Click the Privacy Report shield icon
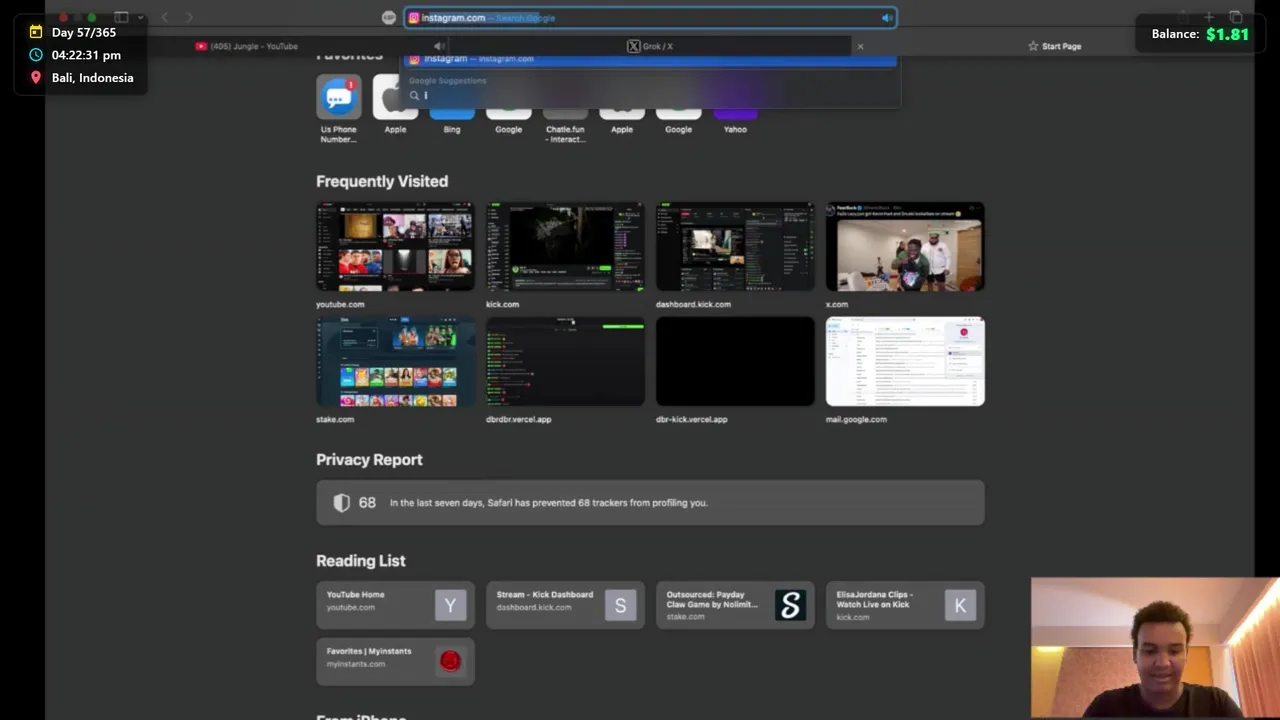Image resolution: width=1280 pixels, height=720 pixels. coord(342,503)
